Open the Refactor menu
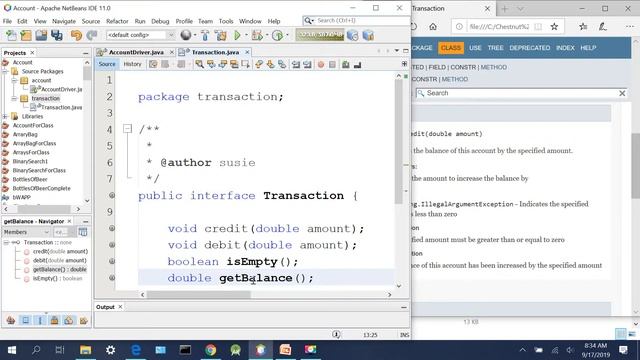 click(x=117, y=21)
